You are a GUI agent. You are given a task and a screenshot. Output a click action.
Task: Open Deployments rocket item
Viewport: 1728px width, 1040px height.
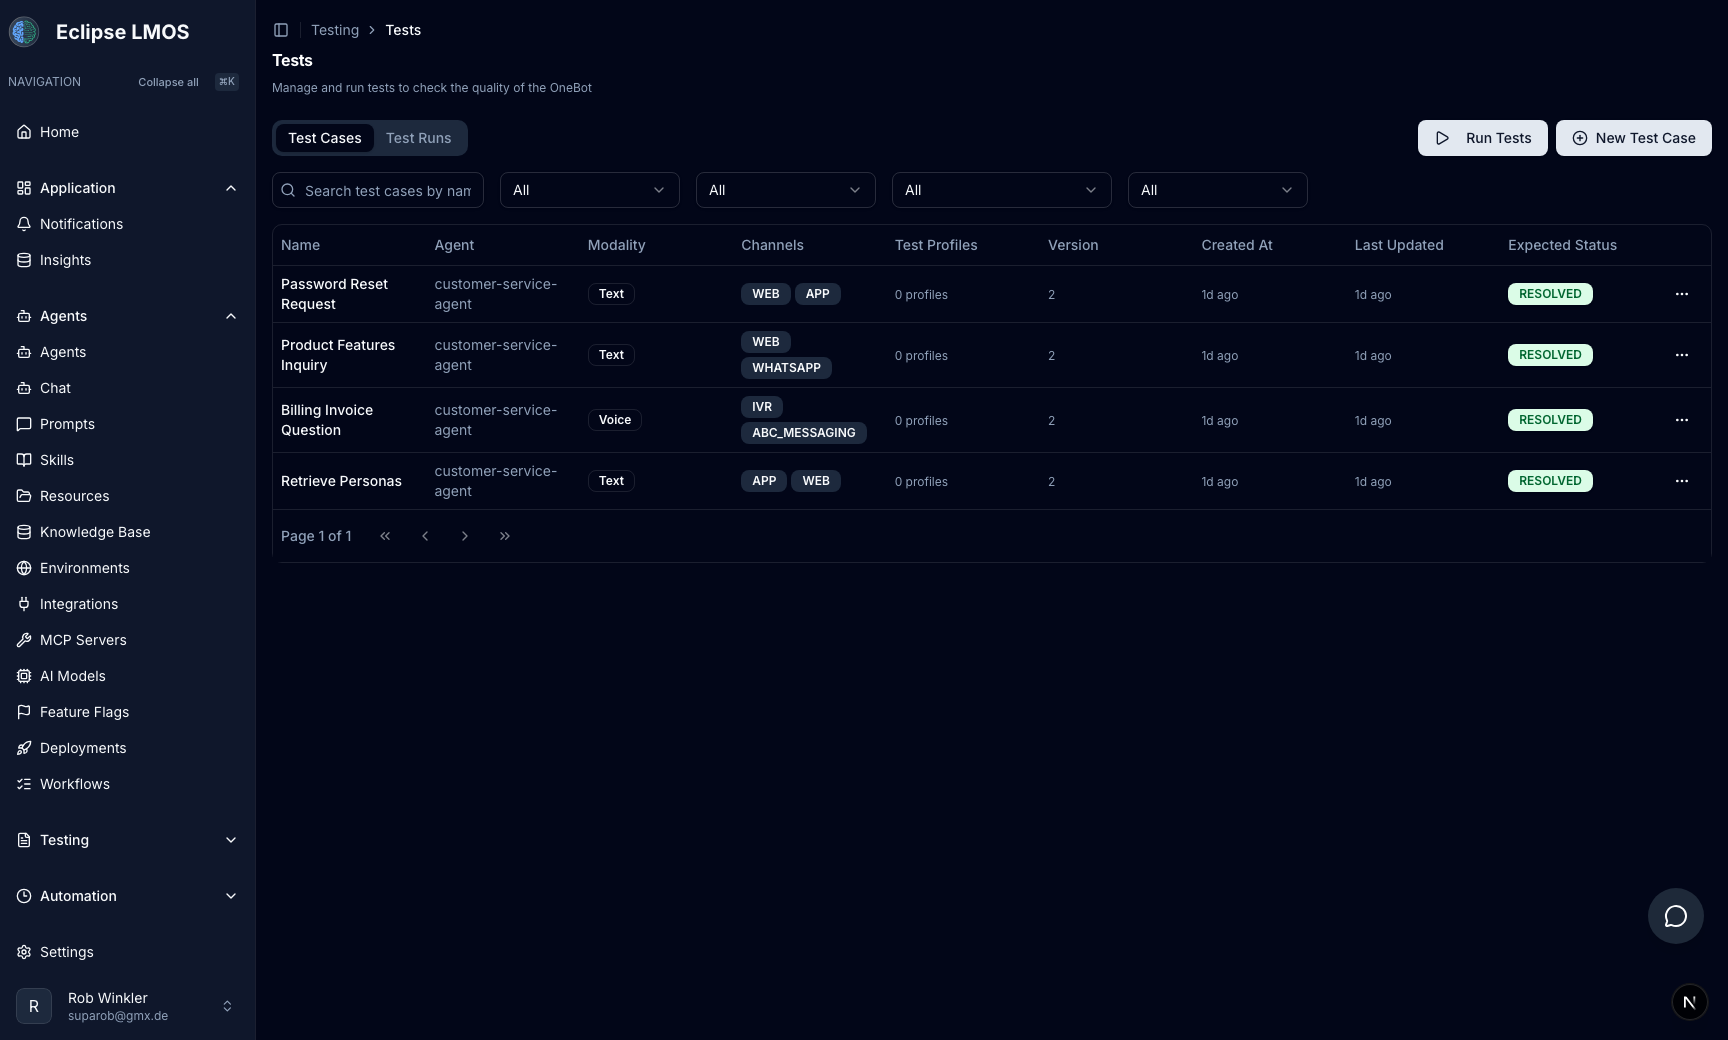coord(128,748)
